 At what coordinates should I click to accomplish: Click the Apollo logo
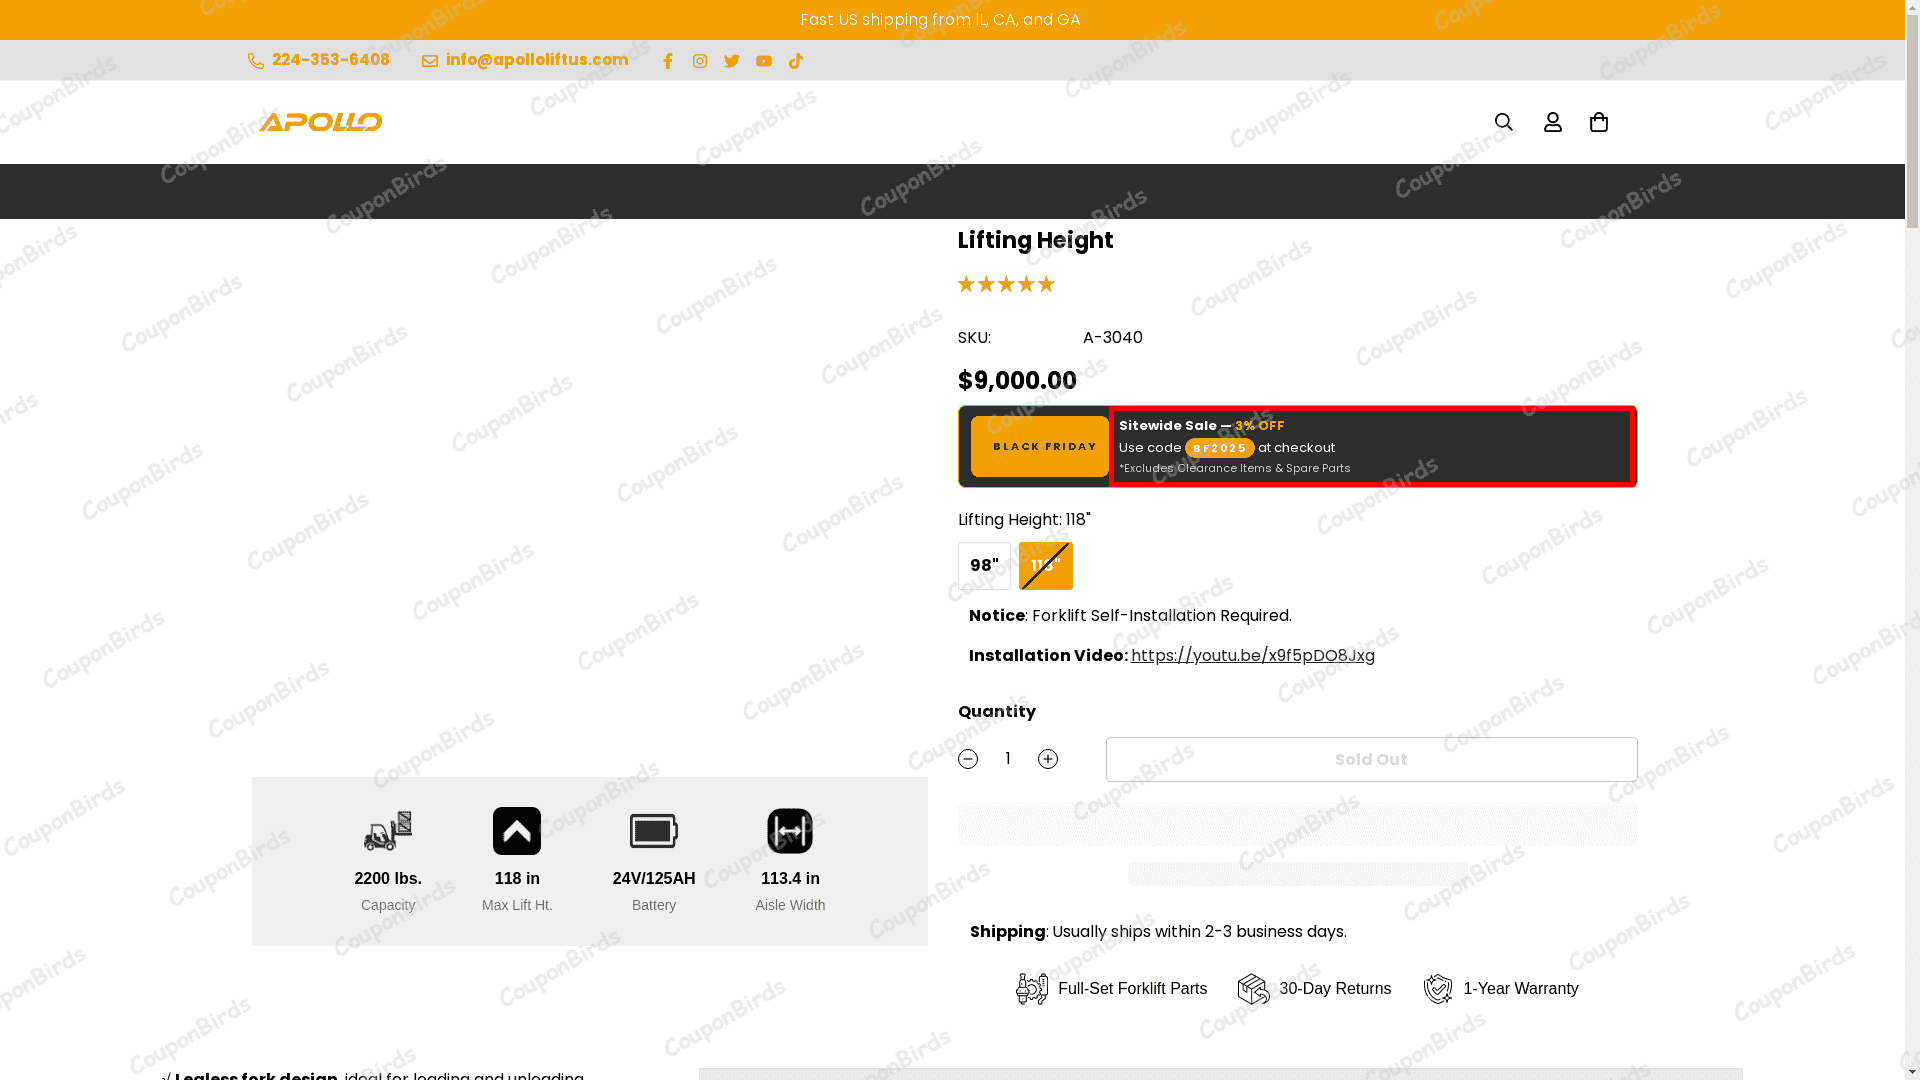tap(321, 122)
